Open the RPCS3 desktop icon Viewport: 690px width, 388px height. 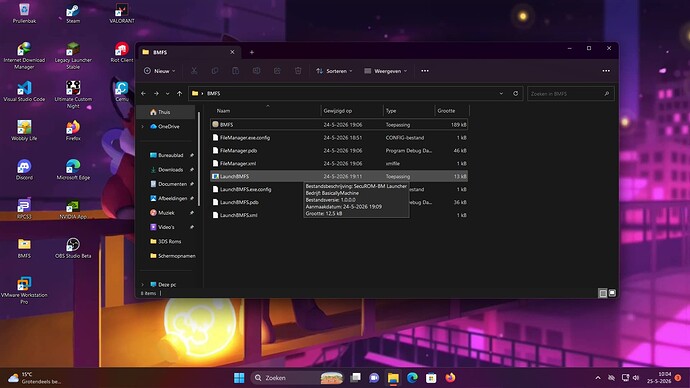pos(24,209)
